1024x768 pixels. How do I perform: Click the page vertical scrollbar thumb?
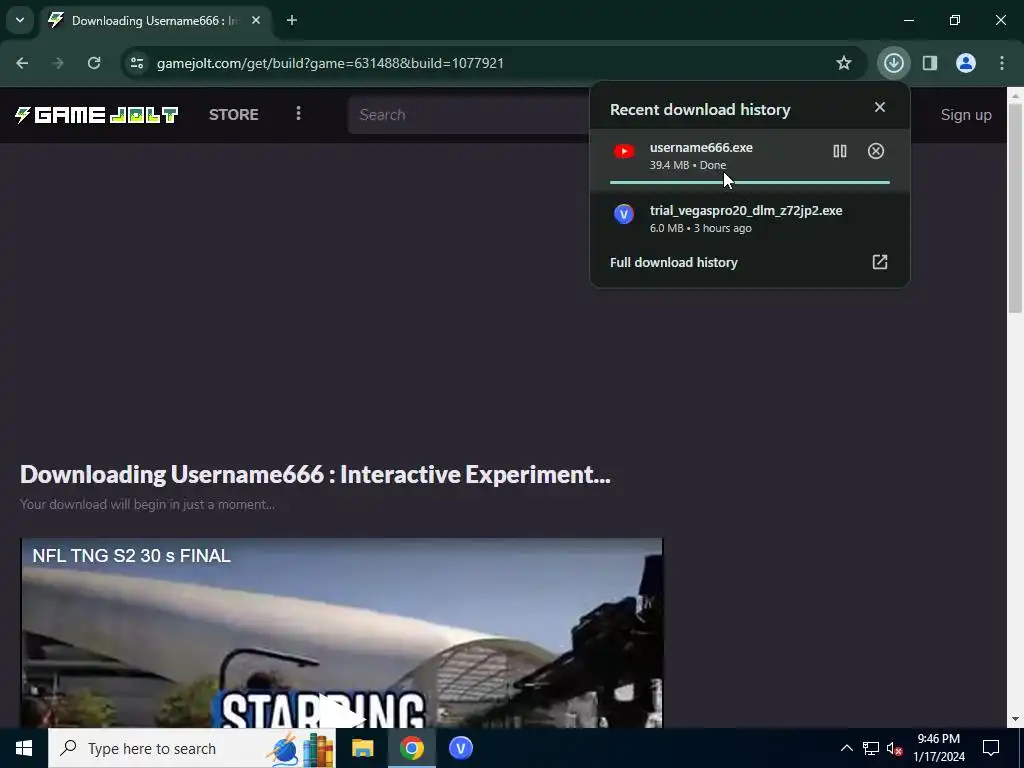click(1015, 209)
